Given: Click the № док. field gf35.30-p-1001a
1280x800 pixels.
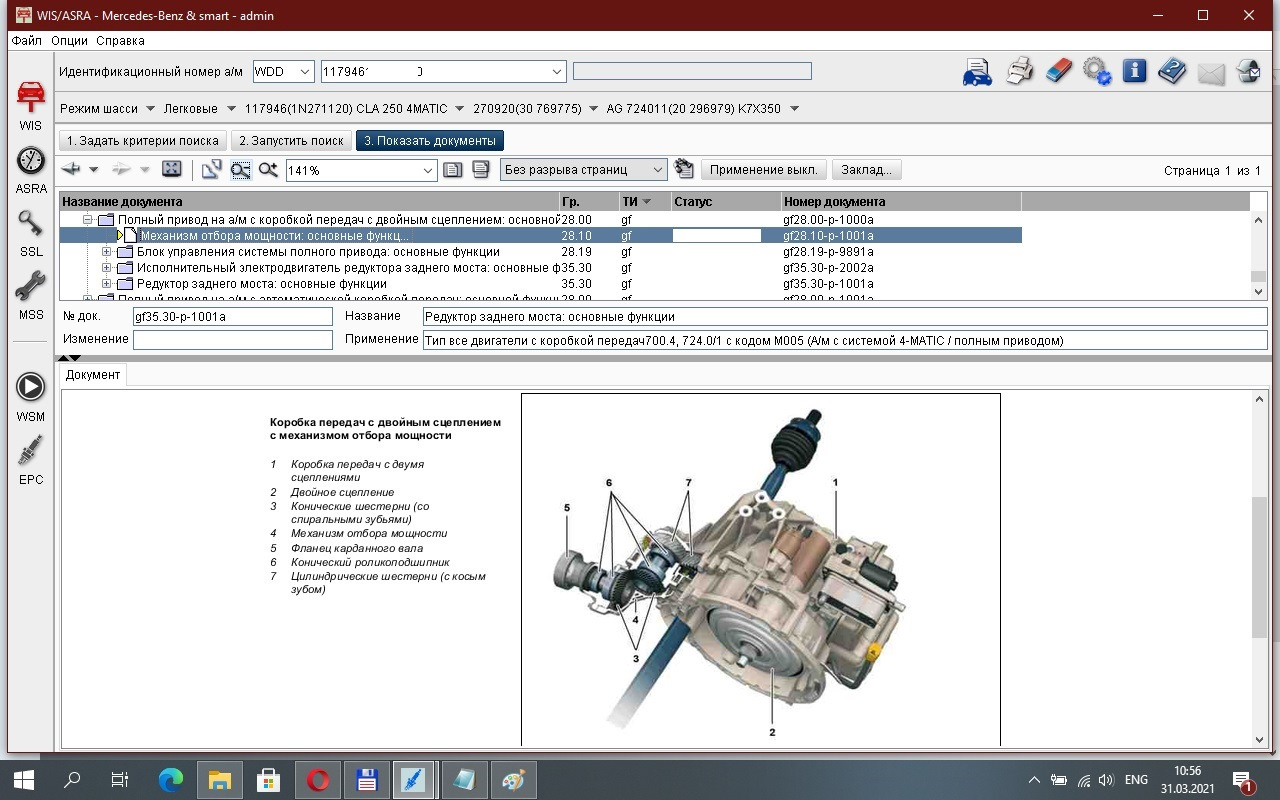Looking at the screenshot, I should (x=232, y=316).
